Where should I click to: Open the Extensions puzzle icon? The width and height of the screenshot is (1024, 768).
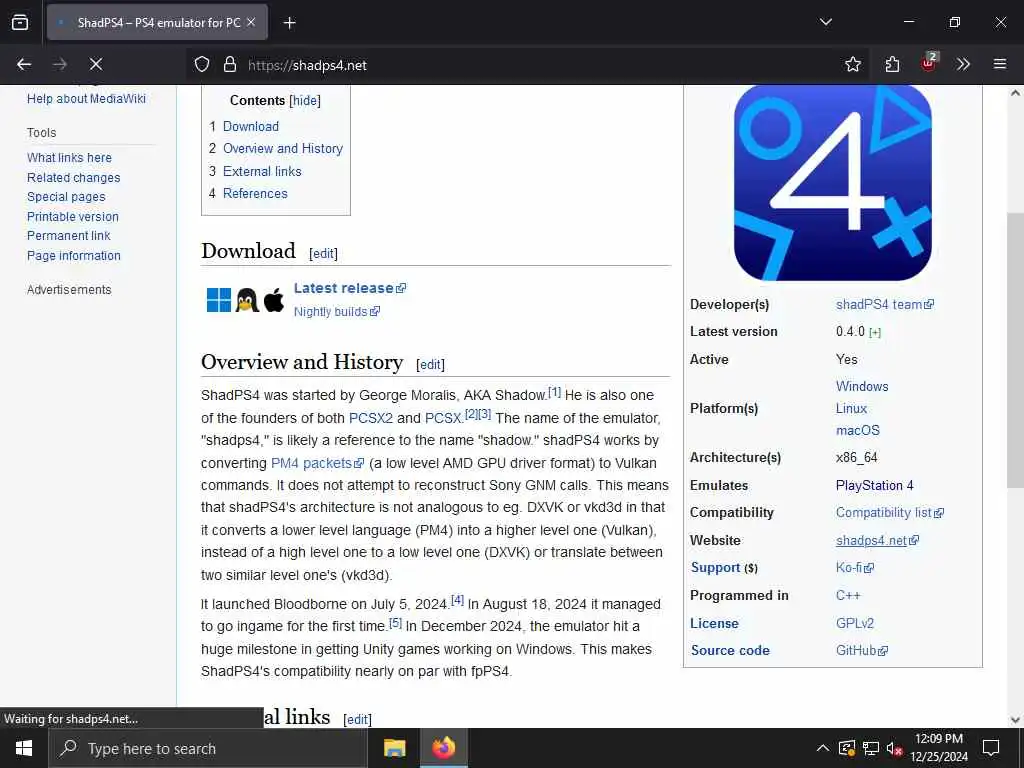tap(892, 64)
